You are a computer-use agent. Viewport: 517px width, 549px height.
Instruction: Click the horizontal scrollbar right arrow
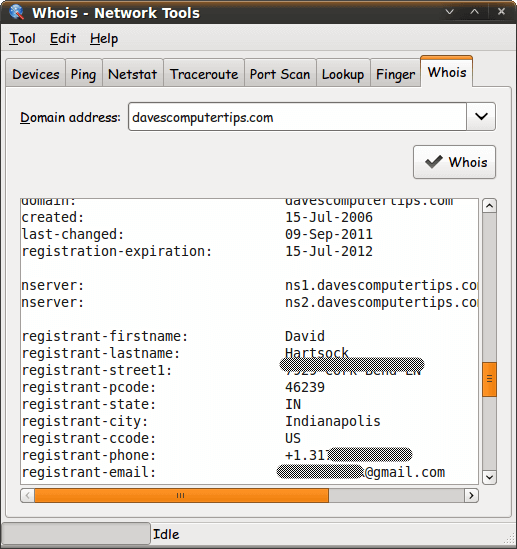[471, 495]
